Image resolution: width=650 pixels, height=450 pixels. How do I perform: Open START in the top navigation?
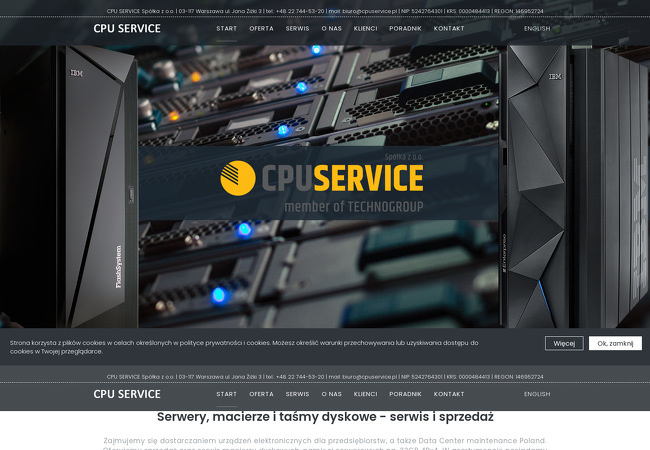coord(226,29)
